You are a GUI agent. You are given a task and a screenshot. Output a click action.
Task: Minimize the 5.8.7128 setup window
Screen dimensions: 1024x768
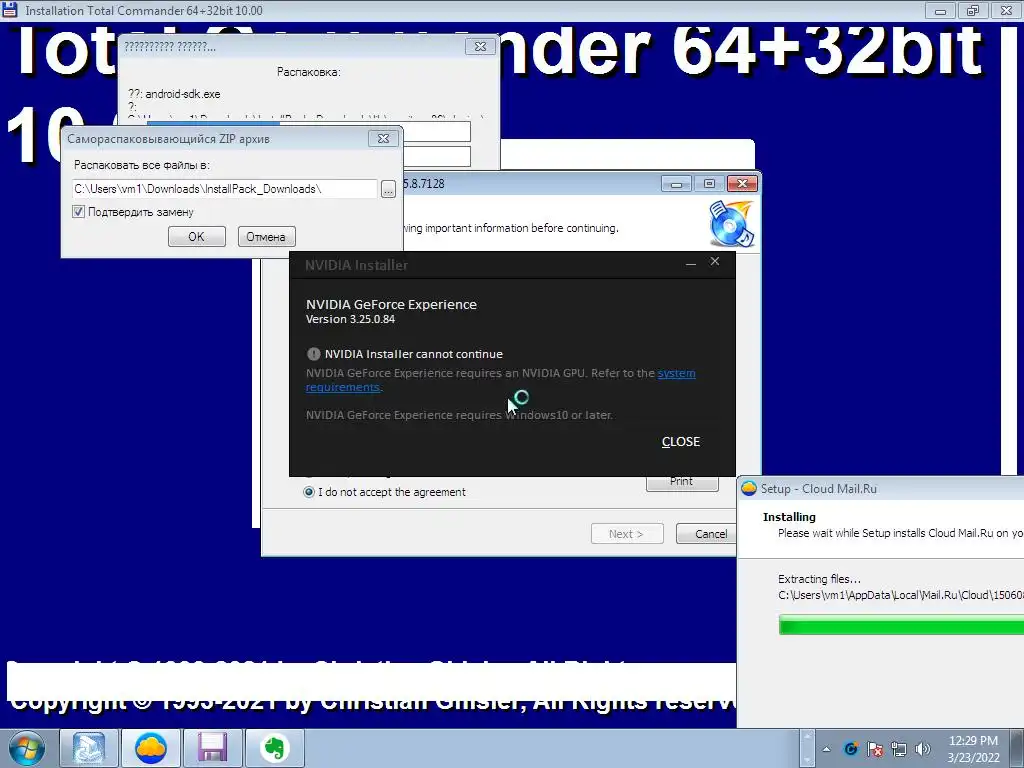(677, 184)
